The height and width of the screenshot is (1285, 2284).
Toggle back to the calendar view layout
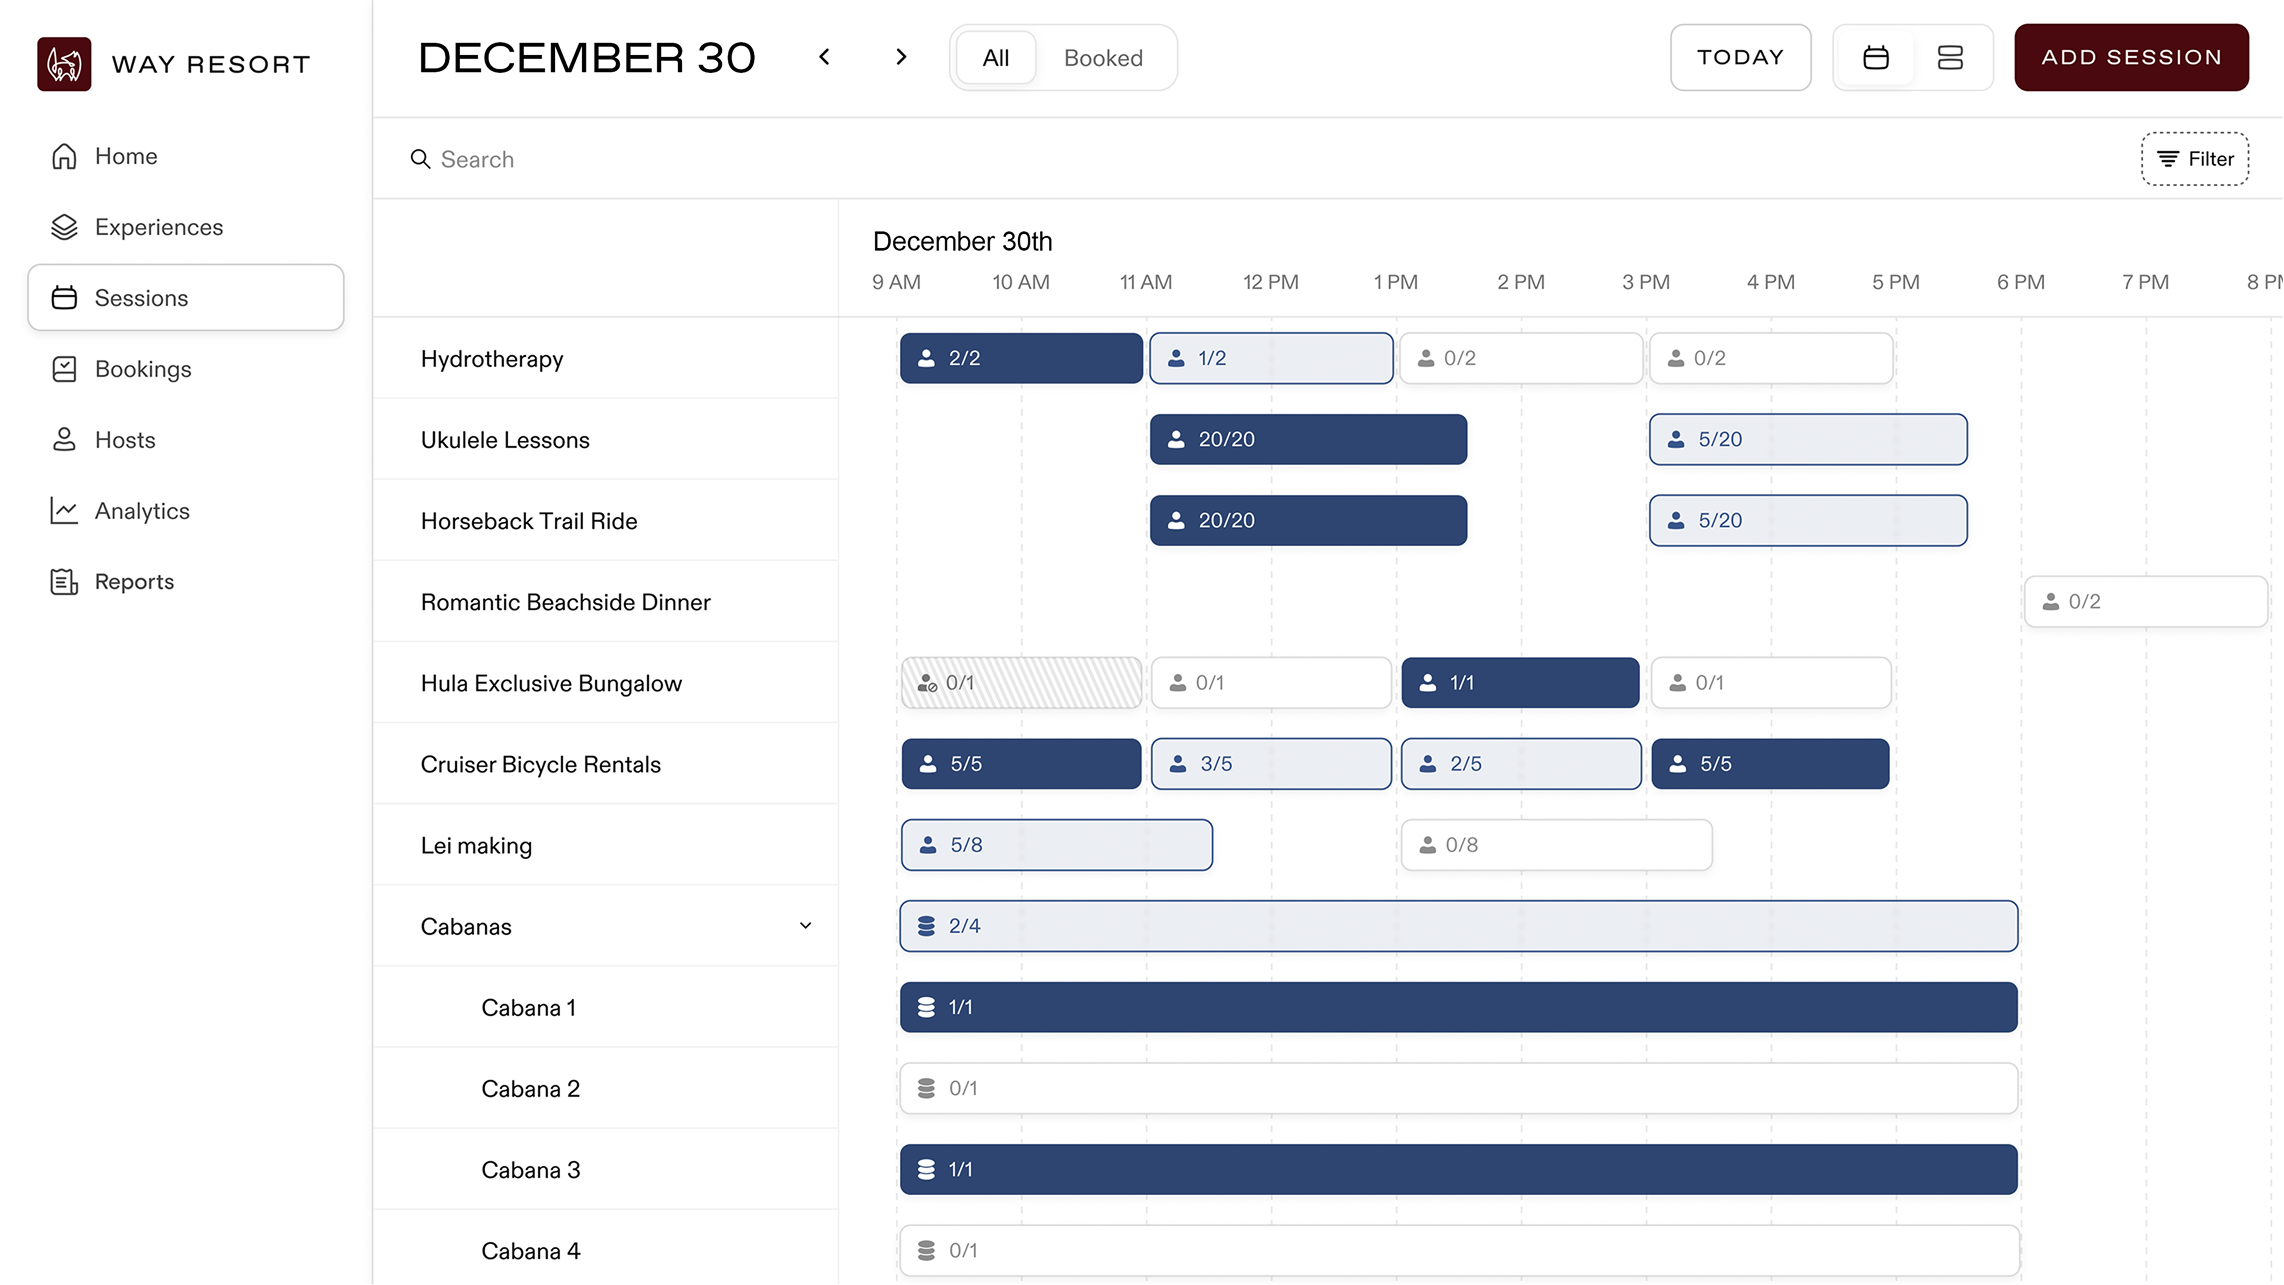pos(1876,57)
